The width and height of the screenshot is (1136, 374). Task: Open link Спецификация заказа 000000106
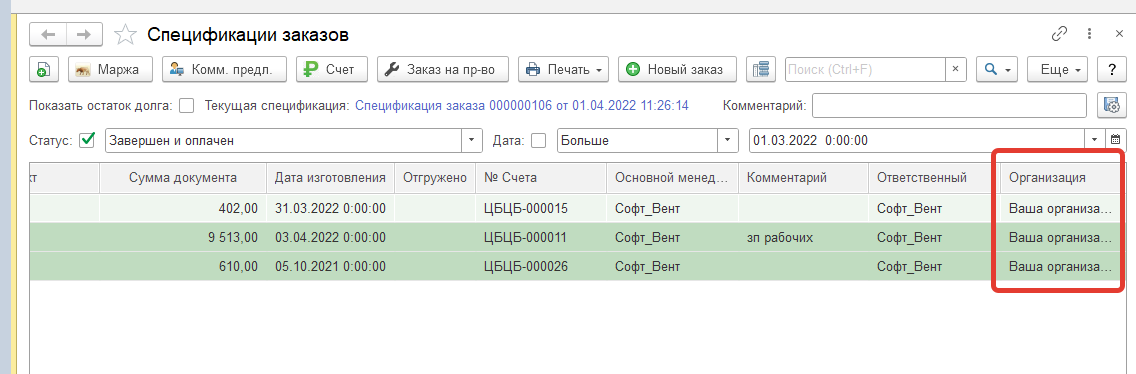(x=521, y=106)
